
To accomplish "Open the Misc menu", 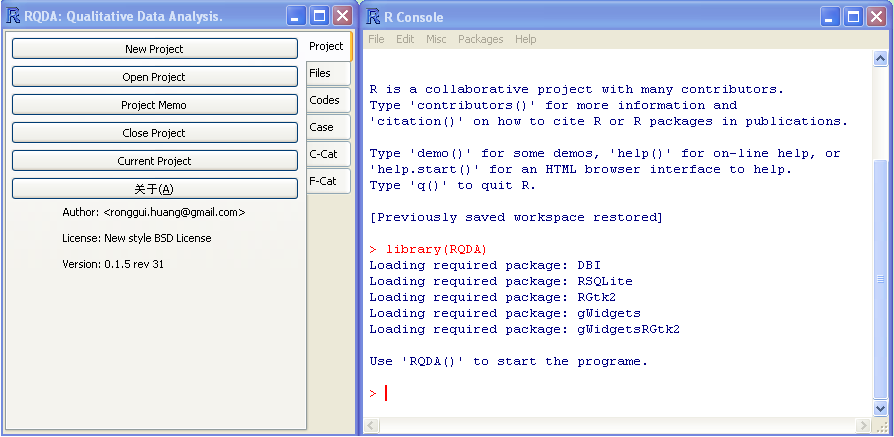I will click(436, 39).
